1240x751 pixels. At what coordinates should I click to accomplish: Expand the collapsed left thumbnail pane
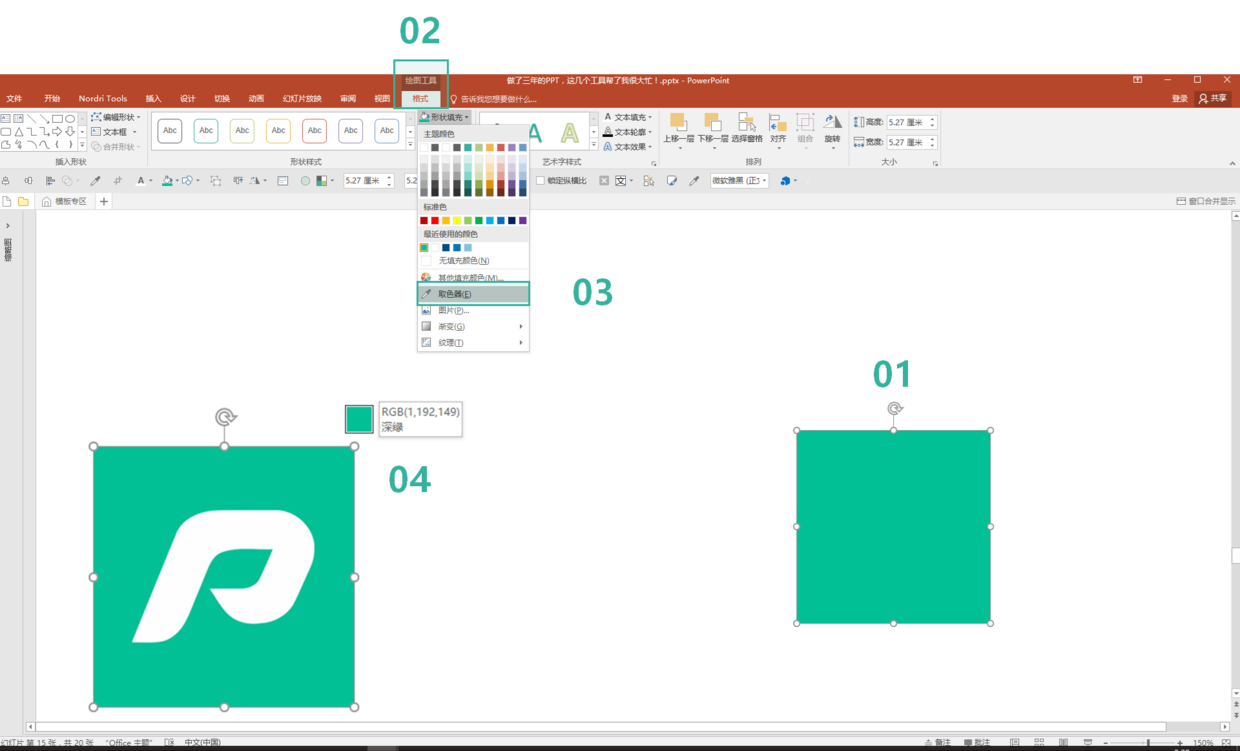point(7,226)
